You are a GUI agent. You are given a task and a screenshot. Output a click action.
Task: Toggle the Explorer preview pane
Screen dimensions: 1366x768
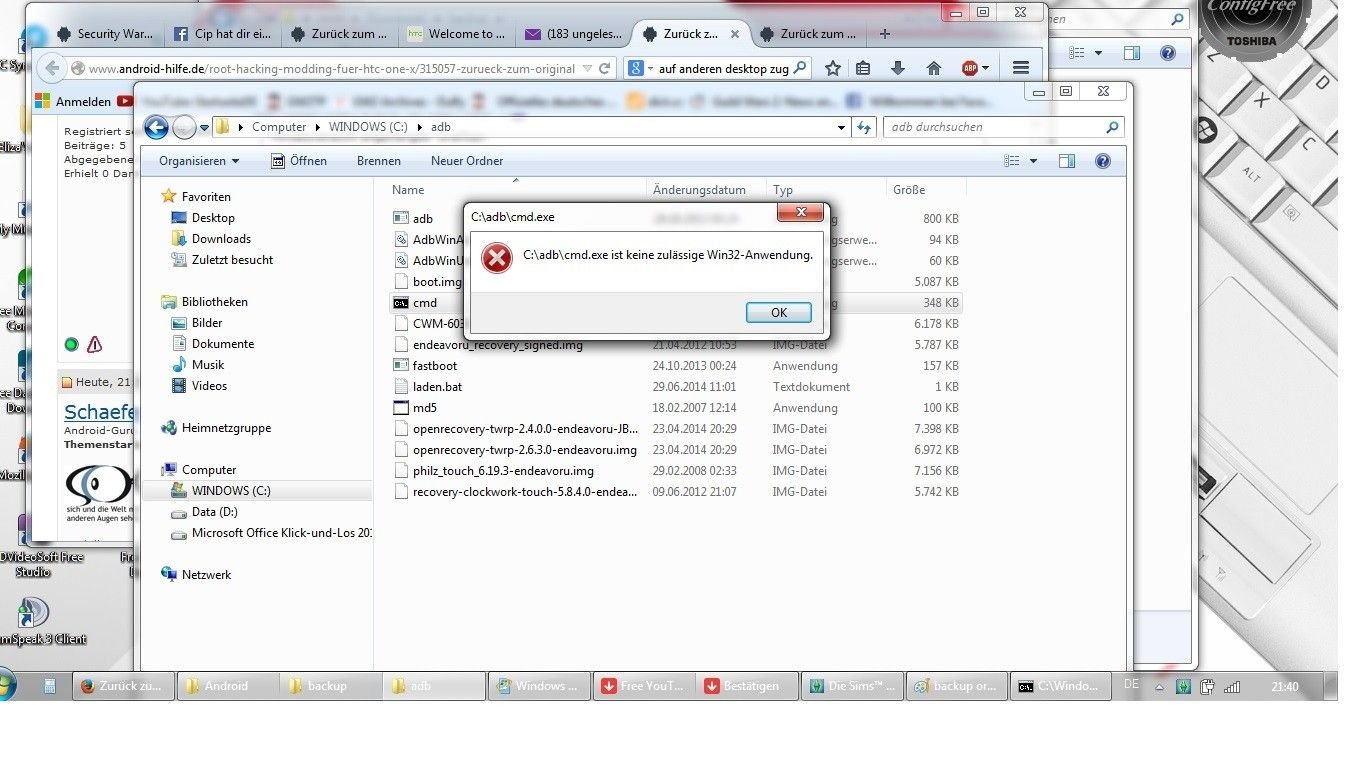[1067, 161]
